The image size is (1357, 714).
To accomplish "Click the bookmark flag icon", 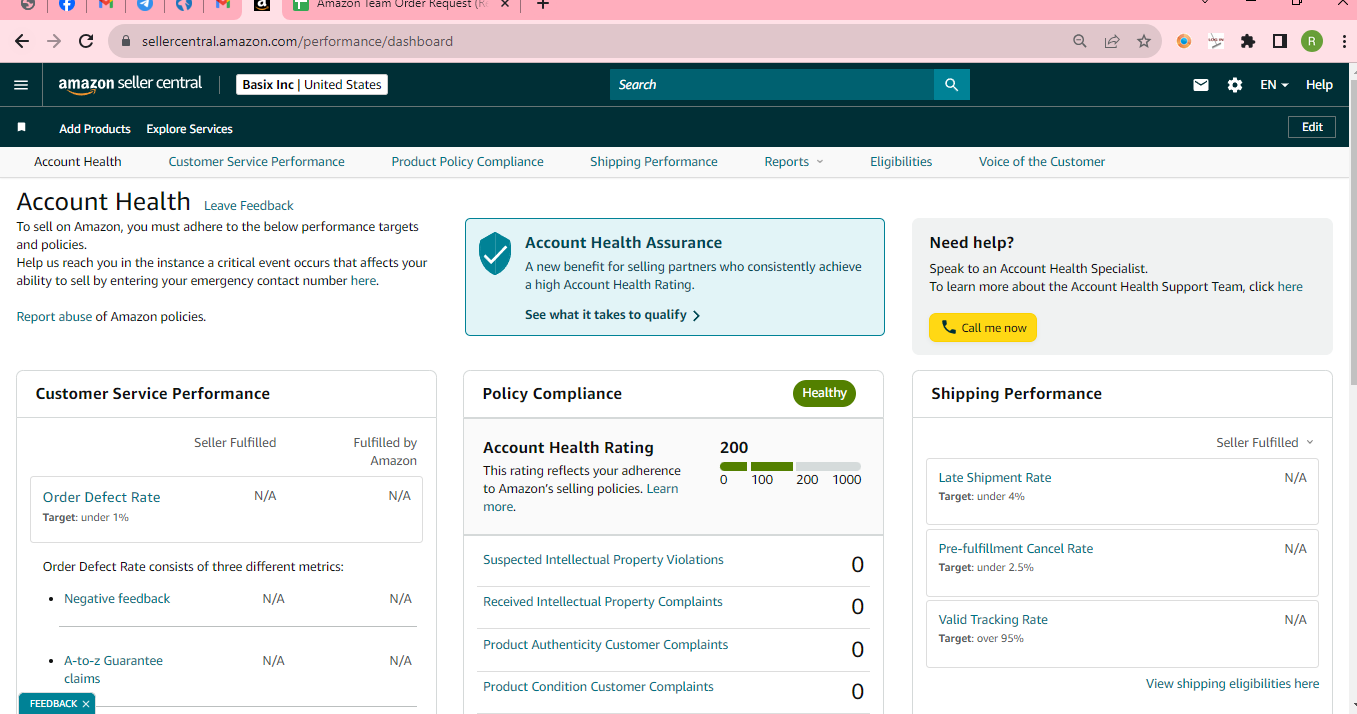I will pos(21,128).
